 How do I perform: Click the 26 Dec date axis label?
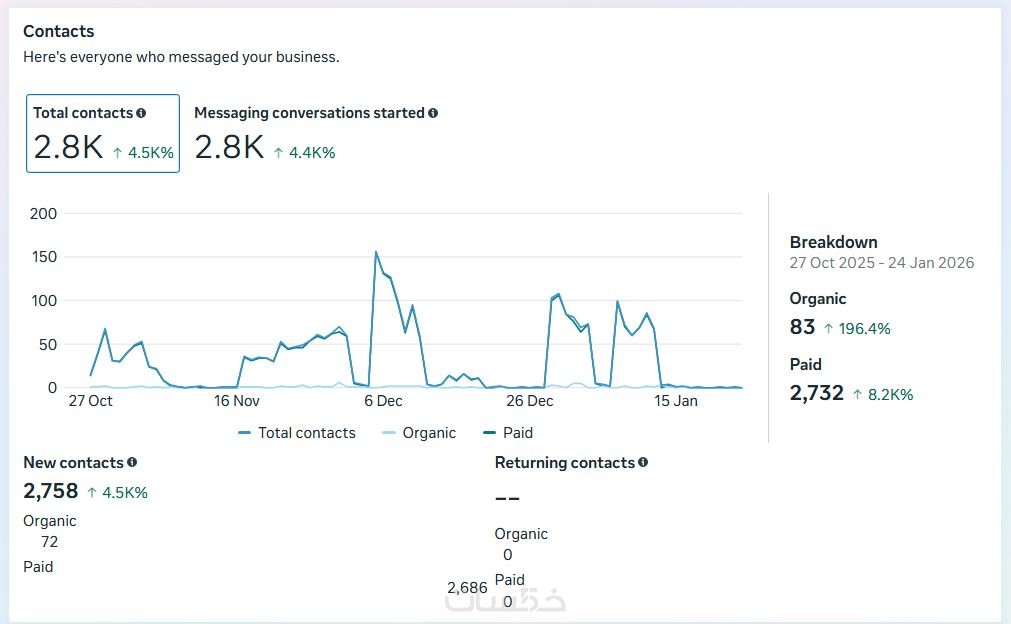pyautogui.click(x=529, y=401)
